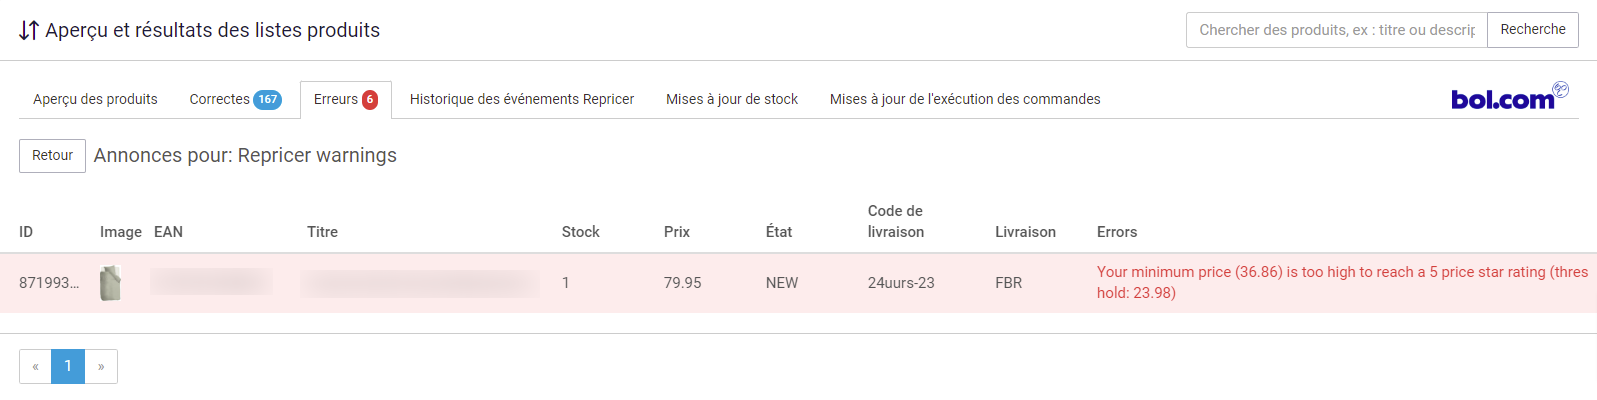The width and height of the screenshot is (1597, 400).
Task: Click the red errors count badge
Action: tap(370, 100)
